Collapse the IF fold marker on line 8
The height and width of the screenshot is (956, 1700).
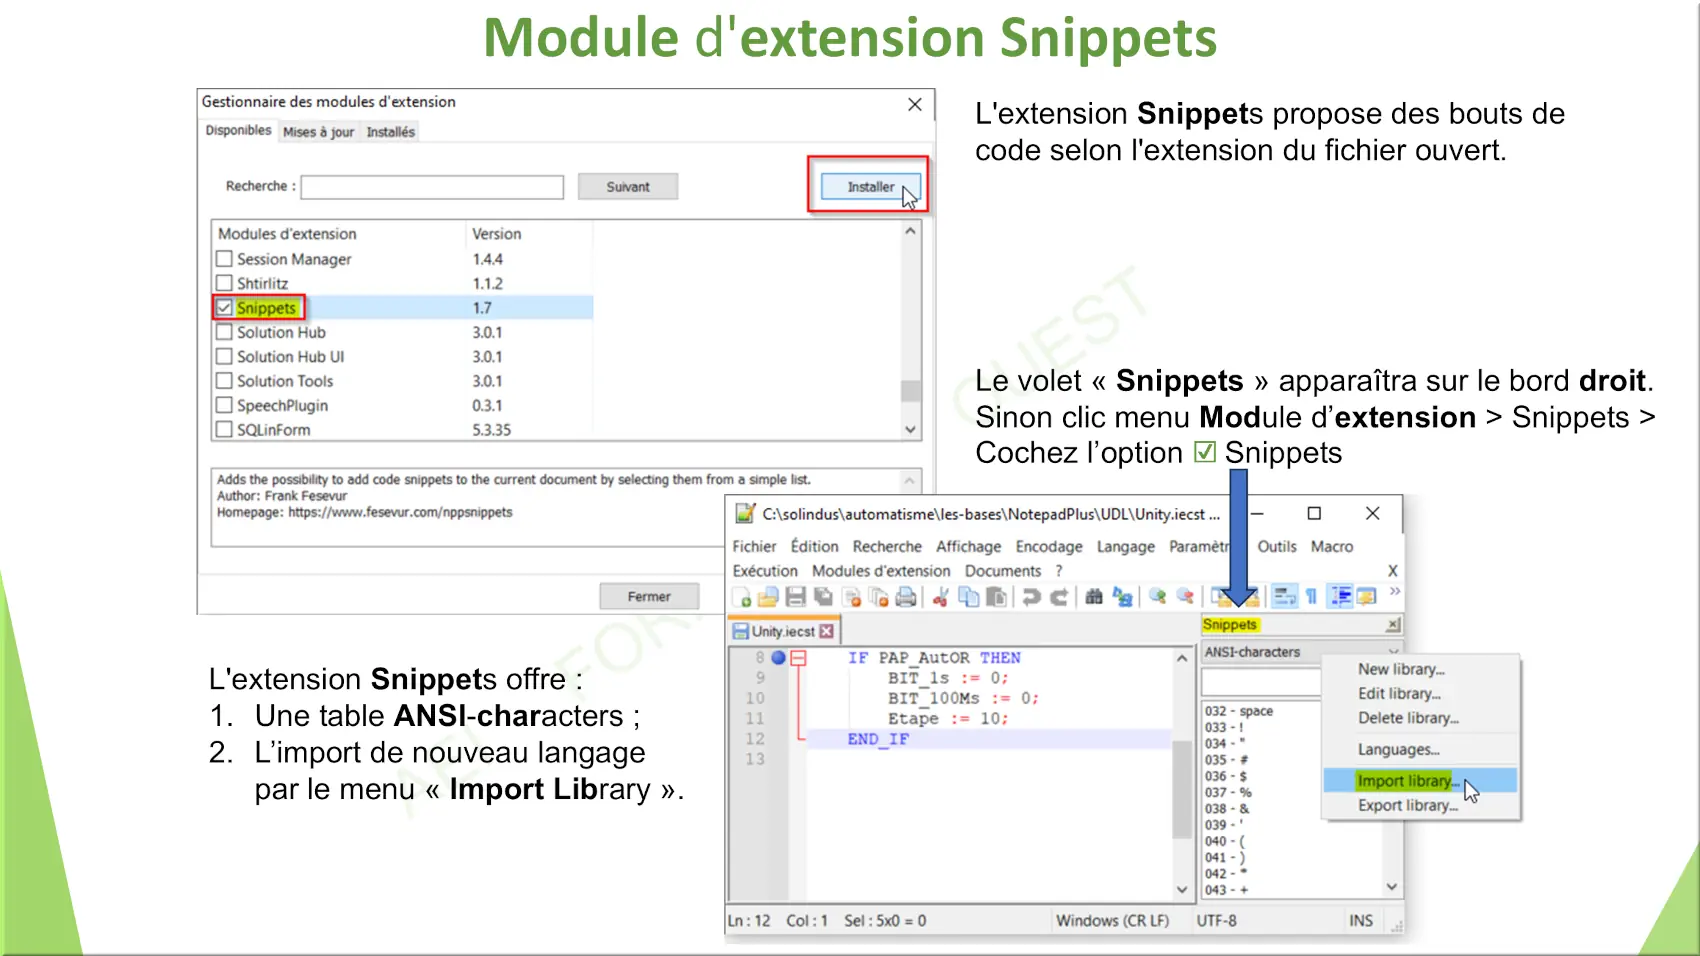[x=798, y=658]
